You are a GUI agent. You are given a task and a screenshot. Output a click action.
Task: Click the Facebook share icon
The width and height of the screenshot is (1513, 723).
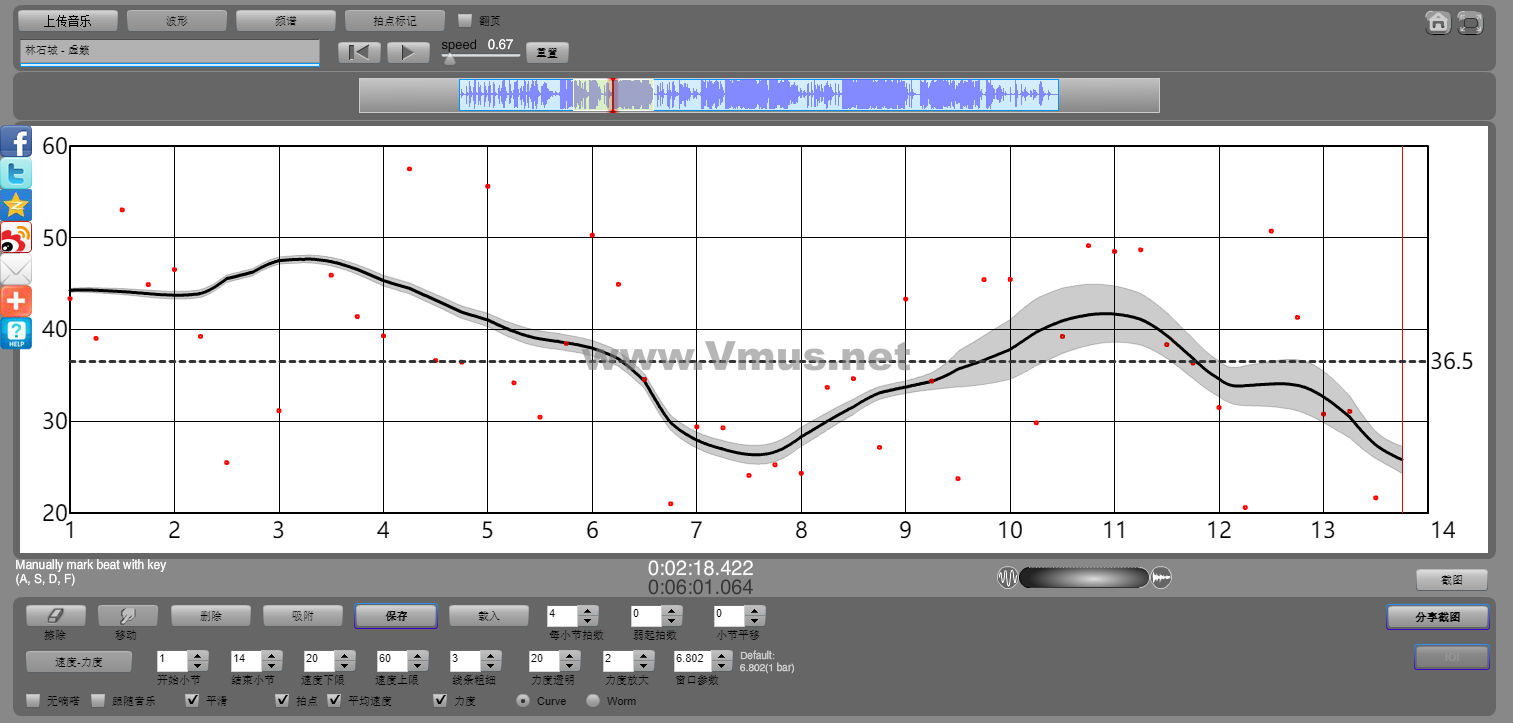pos(16,141)
